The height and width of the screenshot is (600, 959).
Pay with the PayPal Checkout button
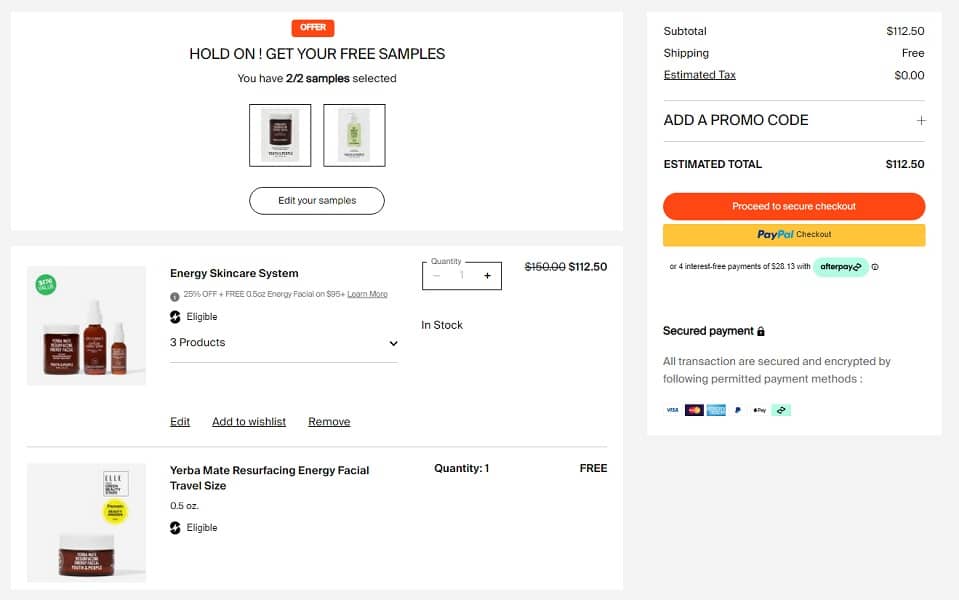click(x=794, y=235)
